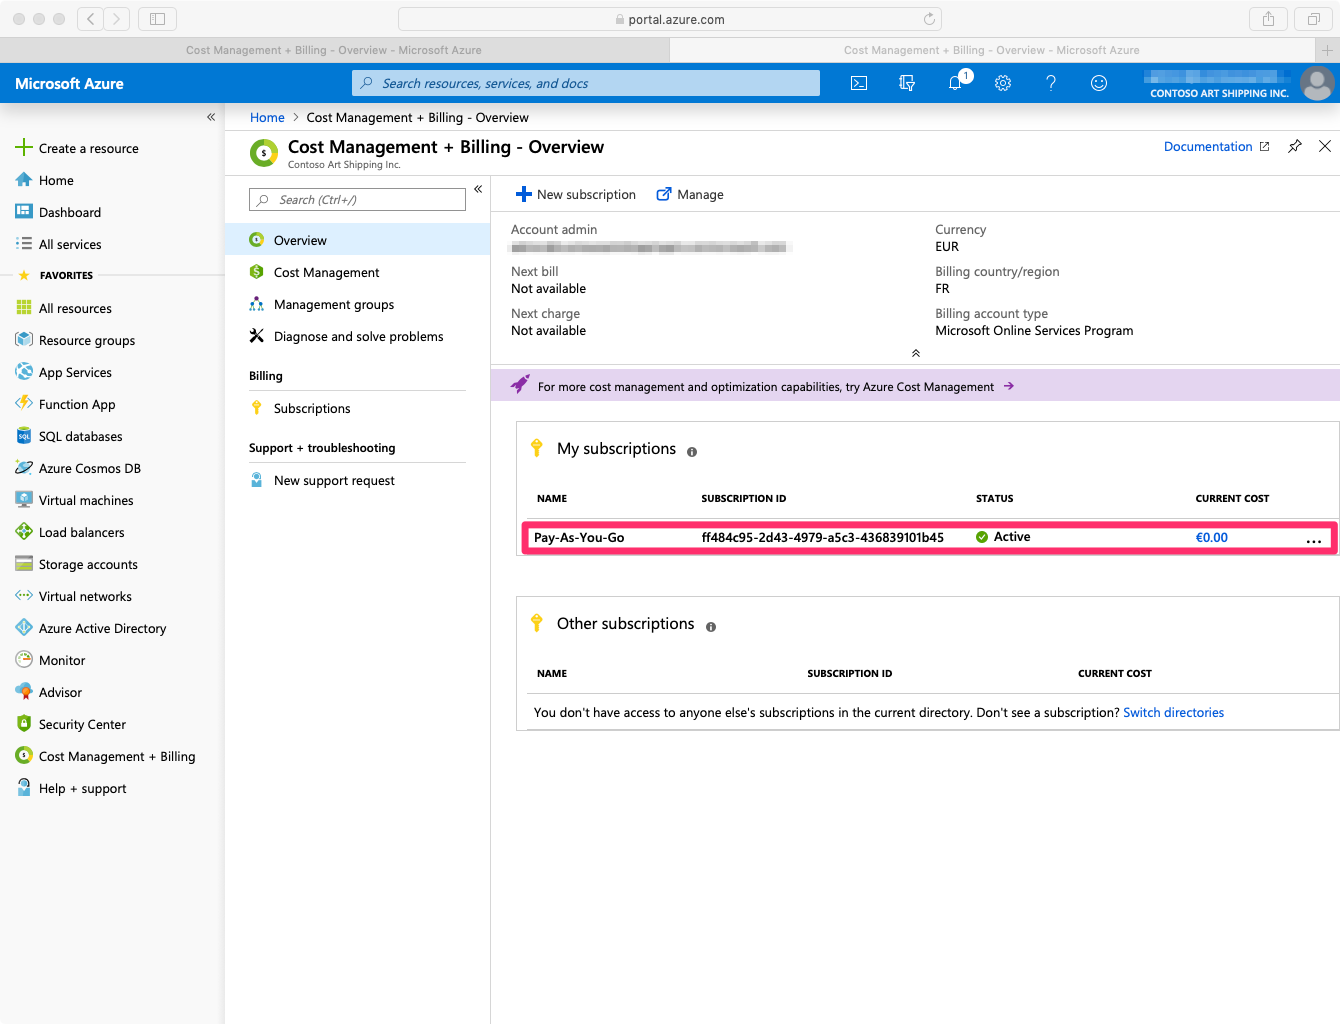
Task: Close the Cost Management blade
Action: click(1325, 146)
